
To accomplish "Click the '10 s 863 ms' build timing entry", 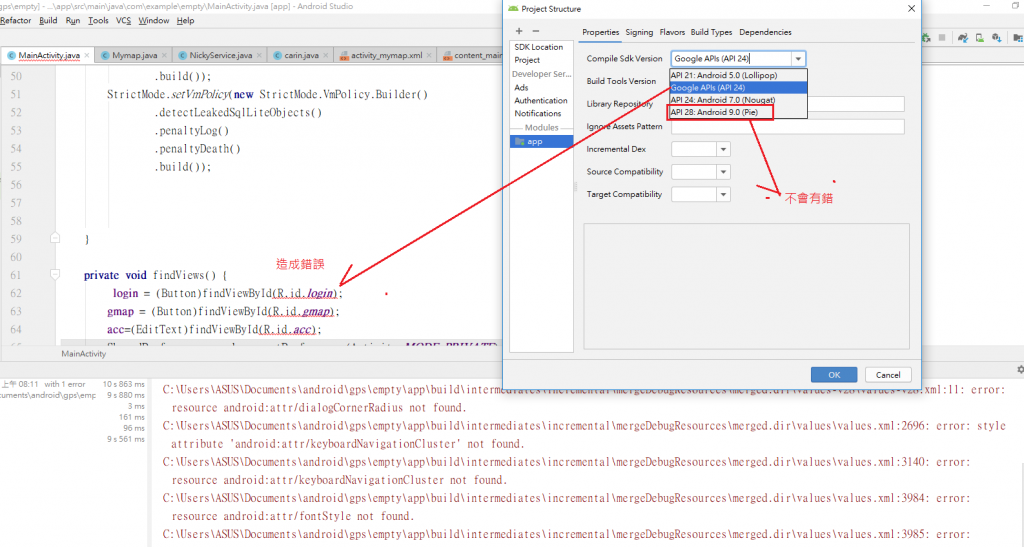I will [123, 384].
